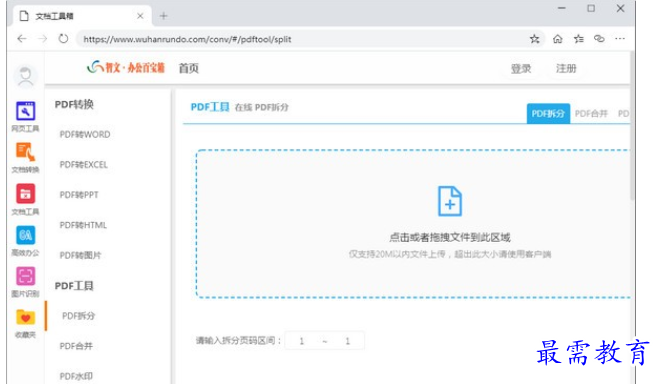Click the 智文·办公百宝箱 logo
Viewport: 658px width, 384px height.
click(x=125, y=68)
